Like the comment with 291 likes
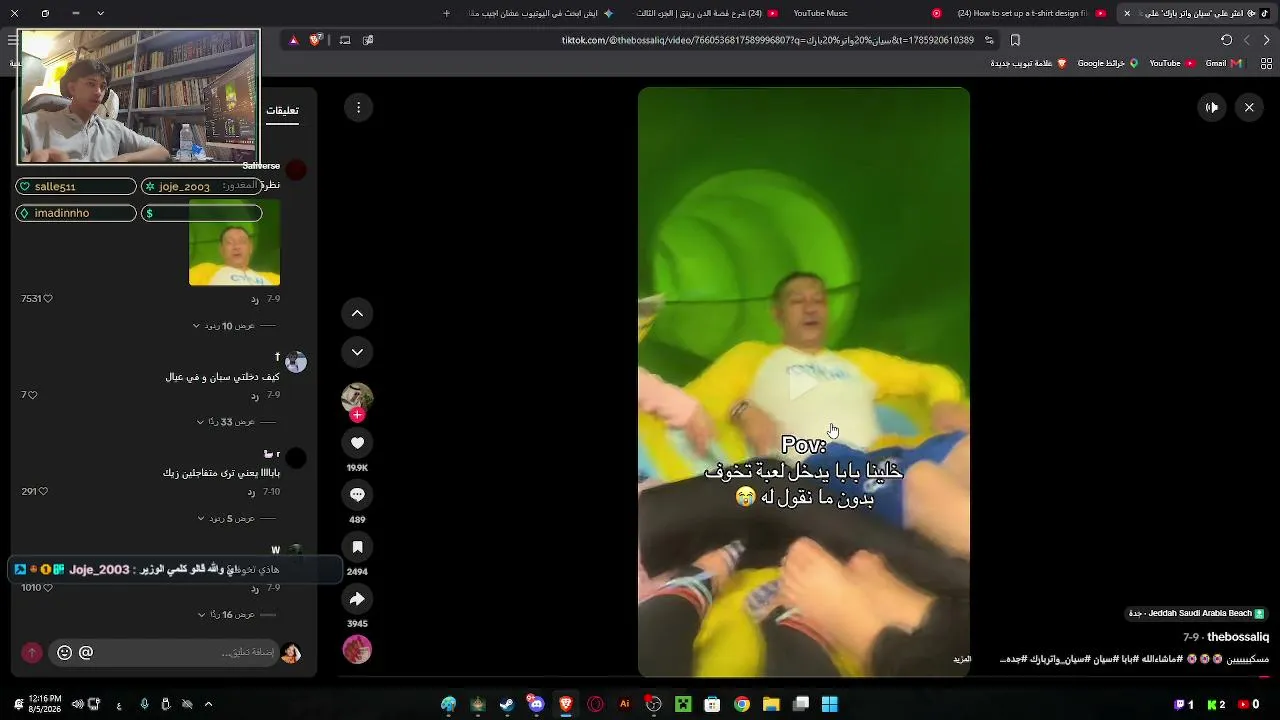 click(x=43, y=491)
